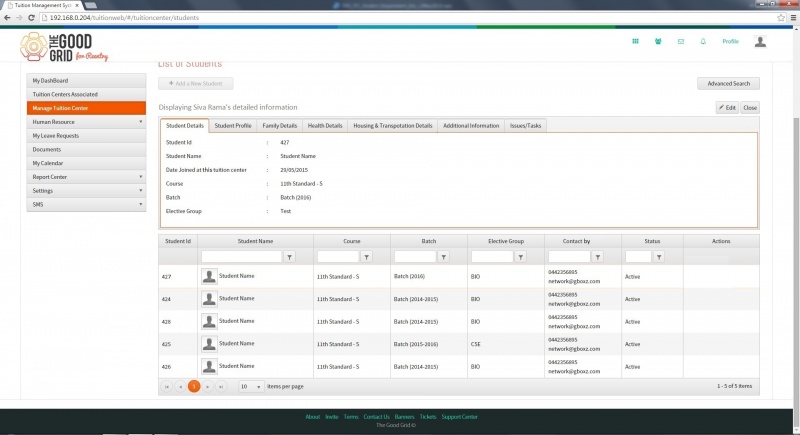Bookmark page with the star icon

[x=781, y=17]
